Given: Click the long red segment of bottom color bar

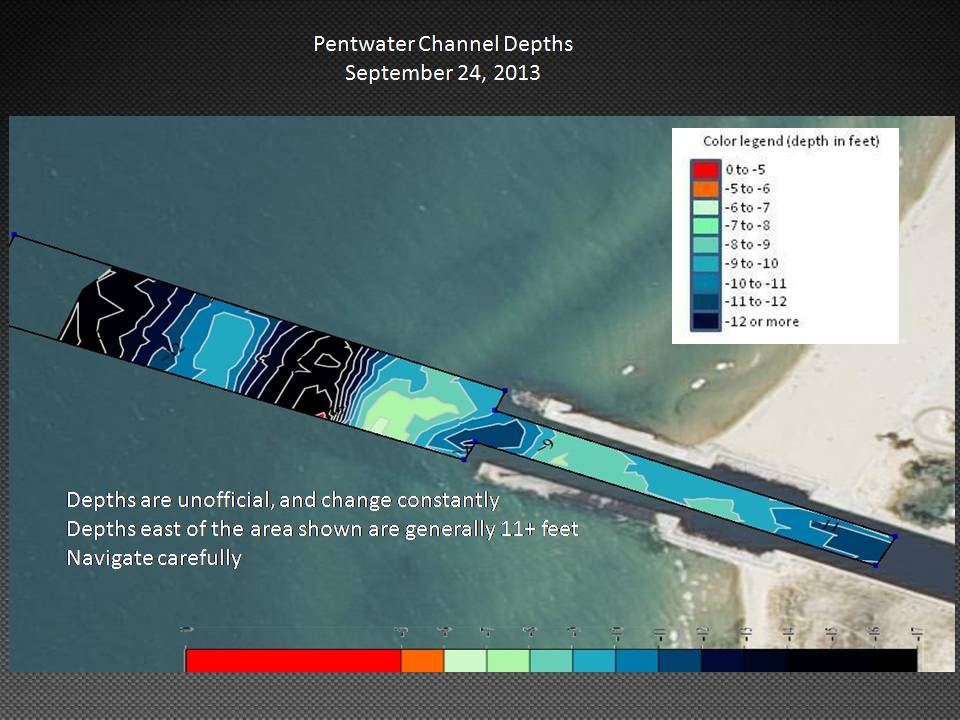Looking at the screenshot, I should point(293,660).
